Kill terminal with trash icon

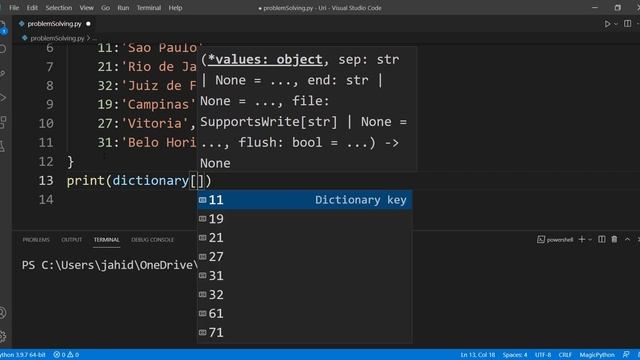pyautogui.click(x=614, y=239)
